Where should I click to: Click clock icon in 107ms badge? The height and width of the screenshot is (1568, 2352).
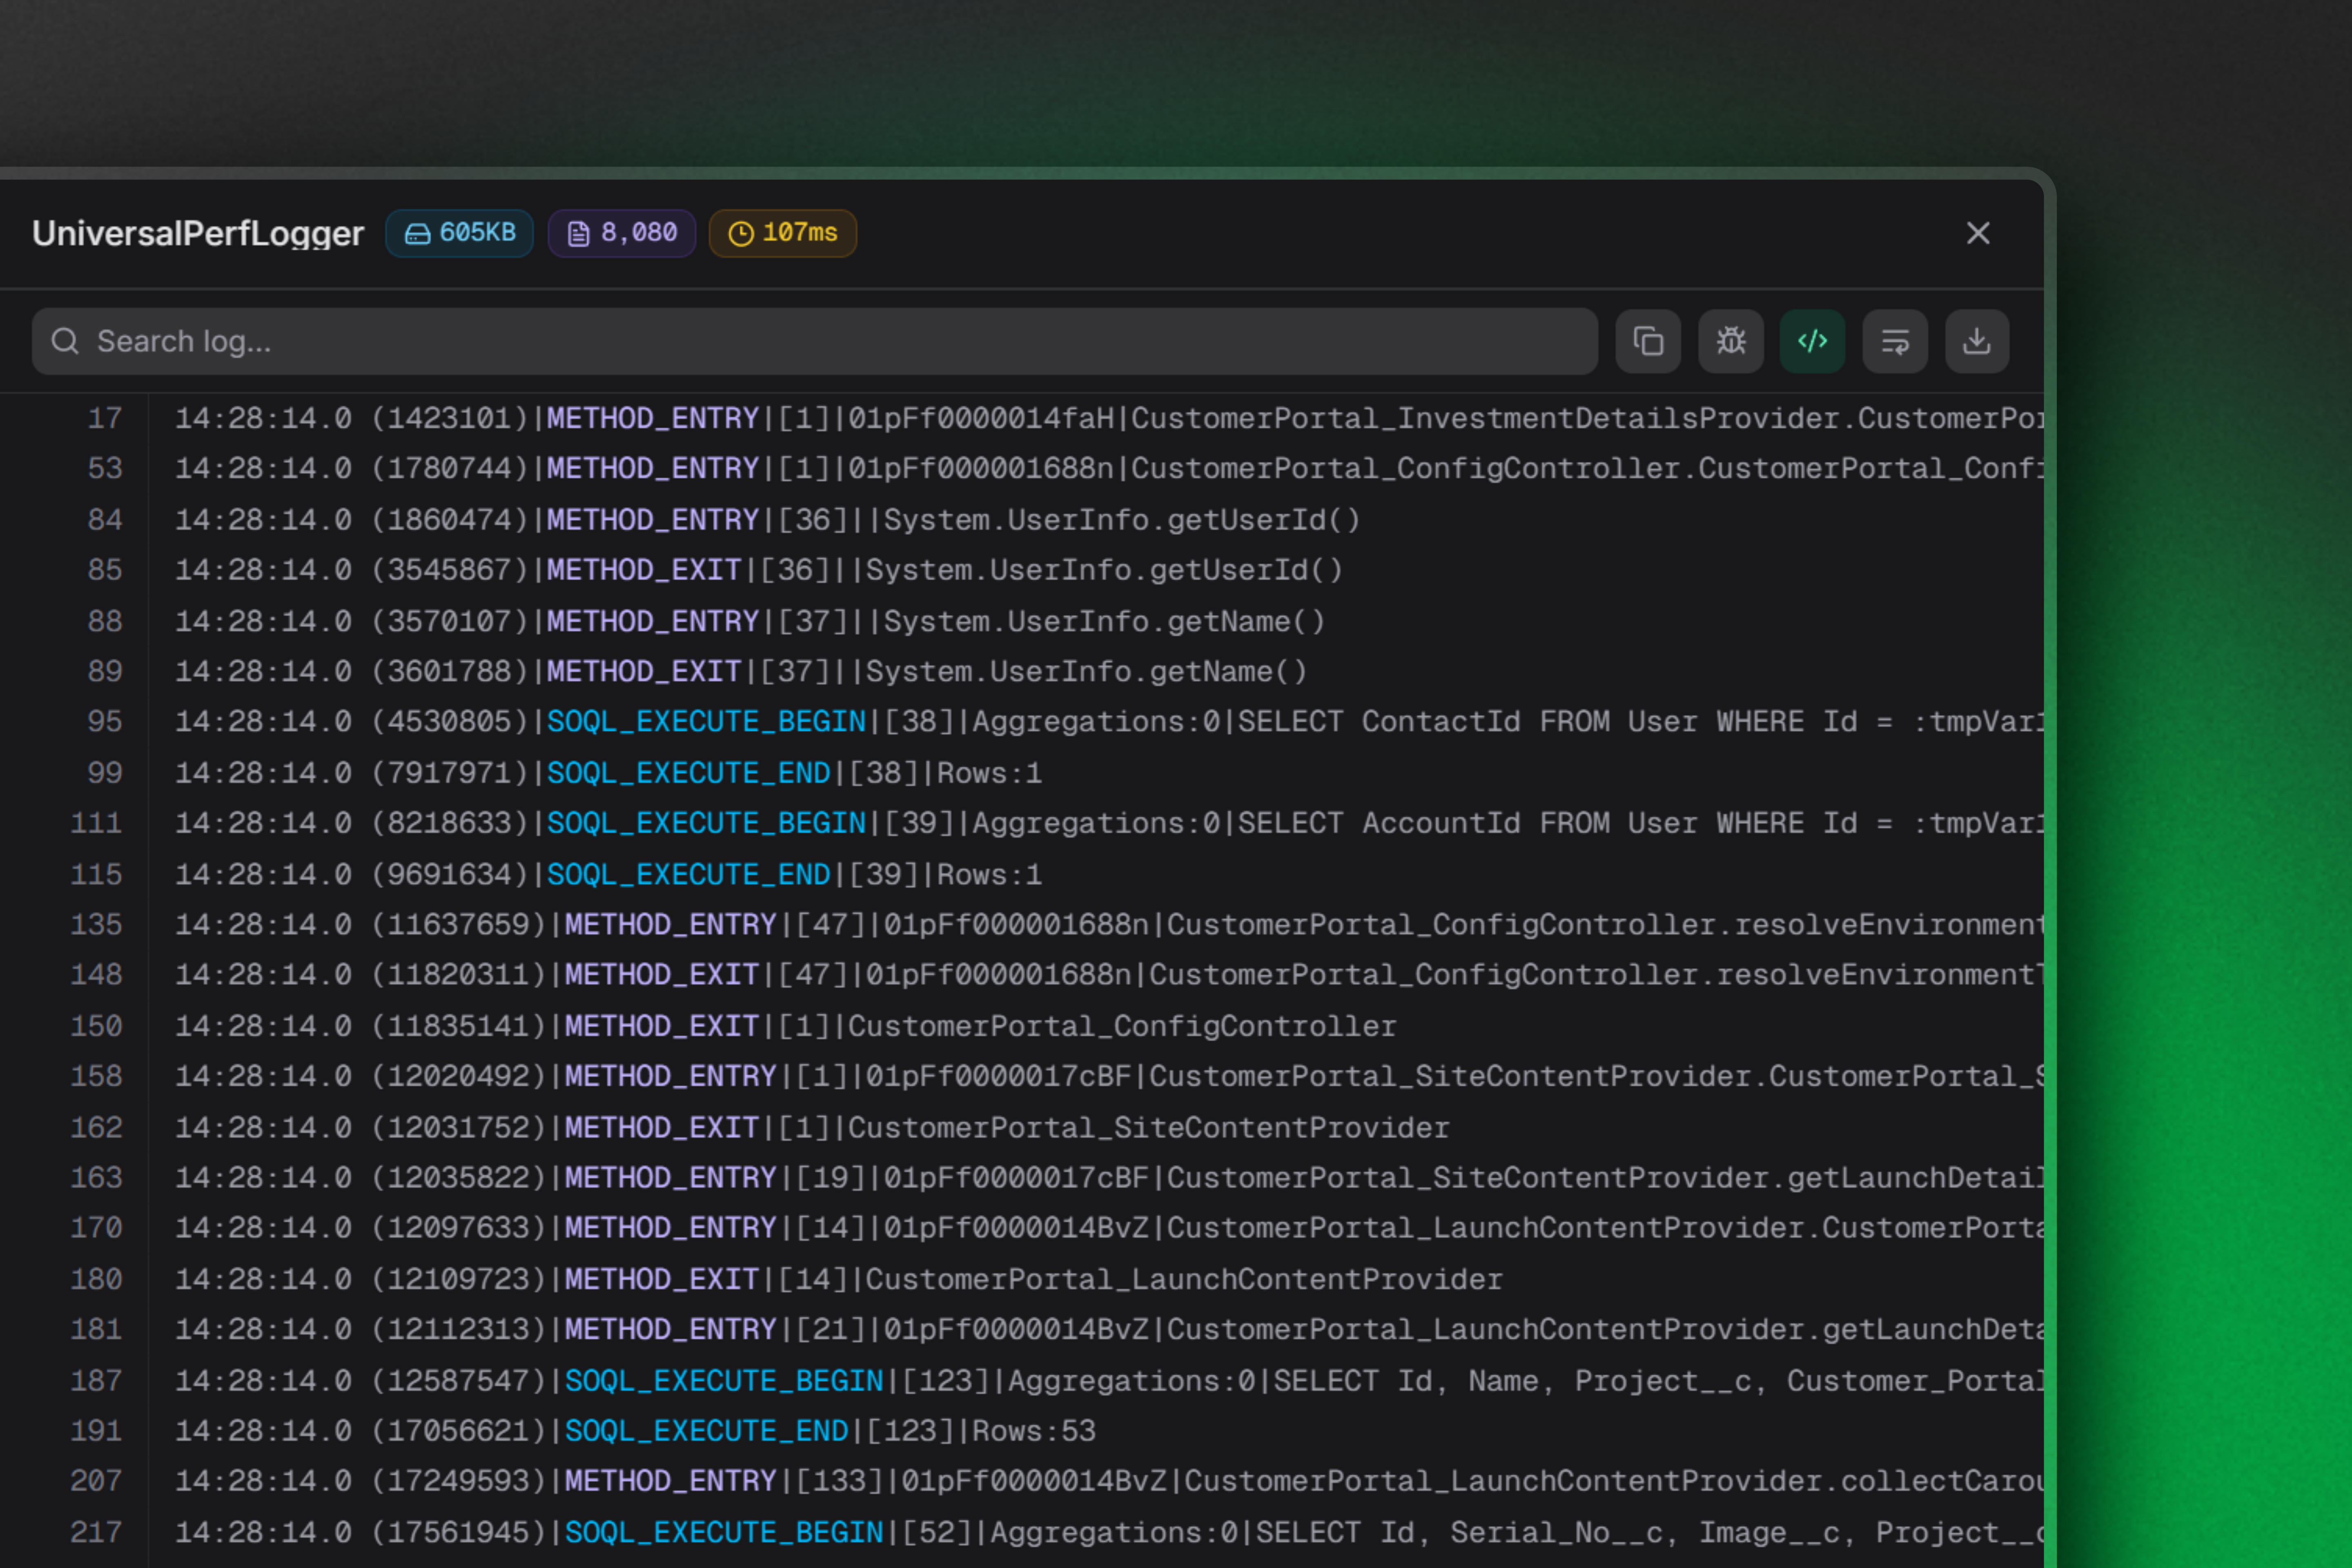click(x=741, y=233)
